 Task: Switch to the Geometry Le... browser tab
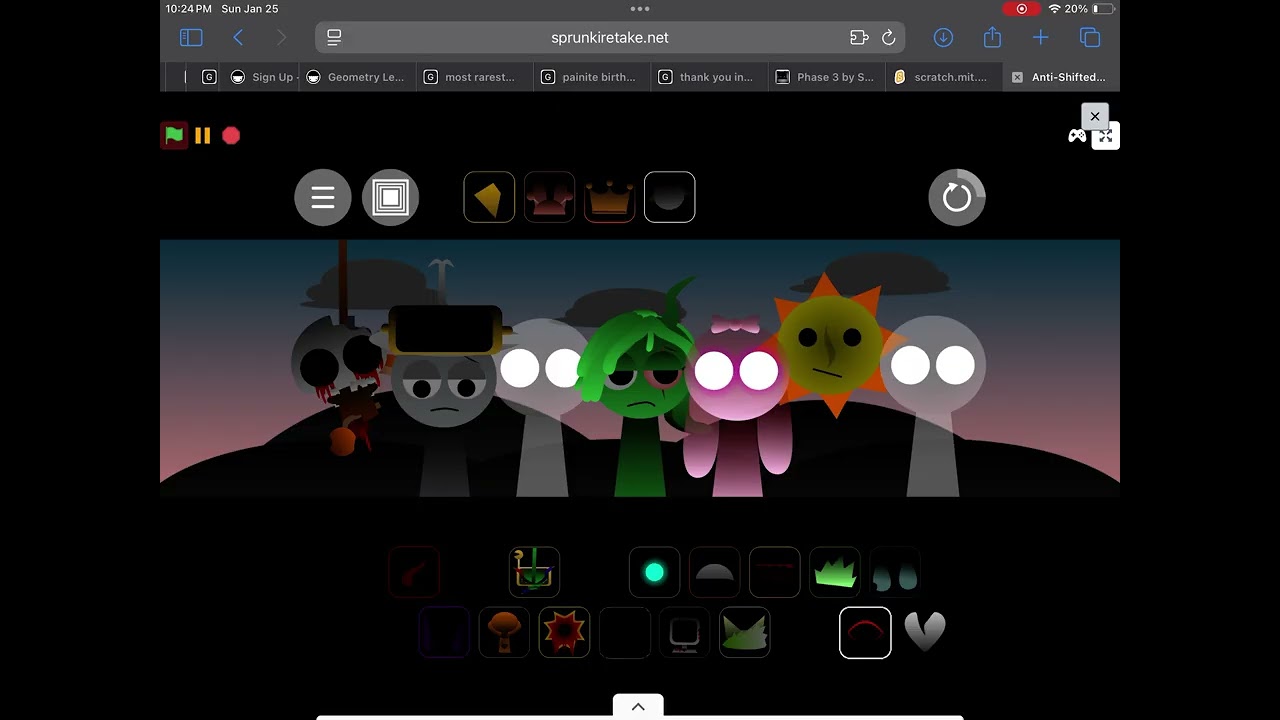[356, 77]
